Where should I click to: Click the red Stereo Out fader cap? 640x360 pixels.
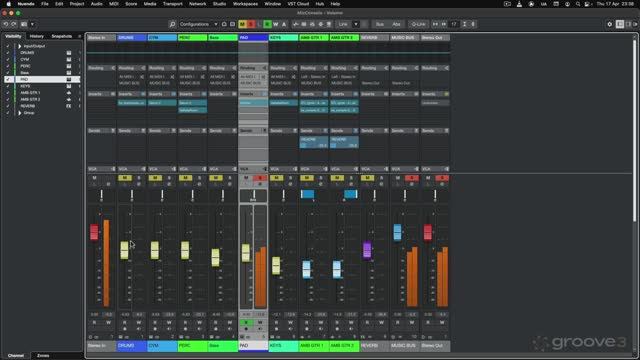428,232
